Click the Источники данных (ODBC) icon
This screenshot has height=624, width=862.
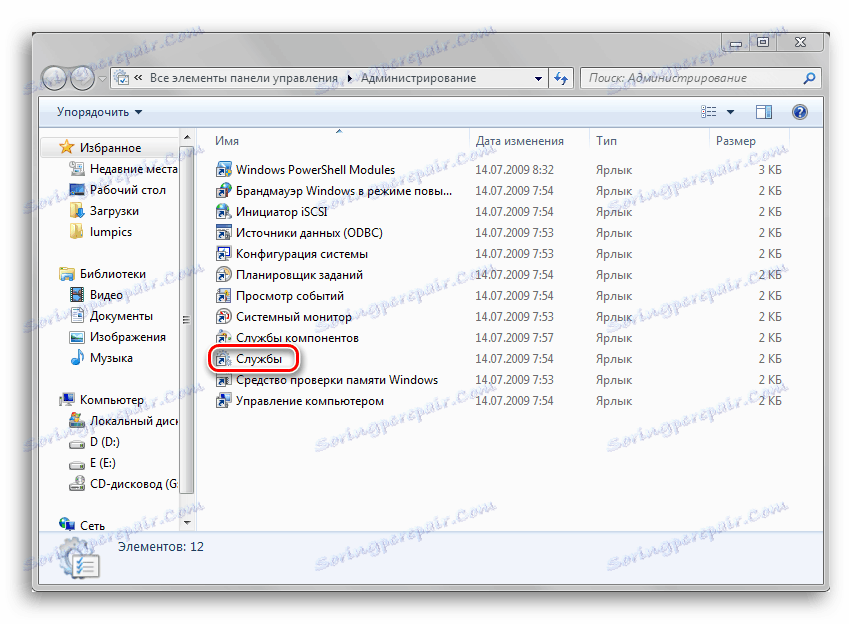pos(223,233)
